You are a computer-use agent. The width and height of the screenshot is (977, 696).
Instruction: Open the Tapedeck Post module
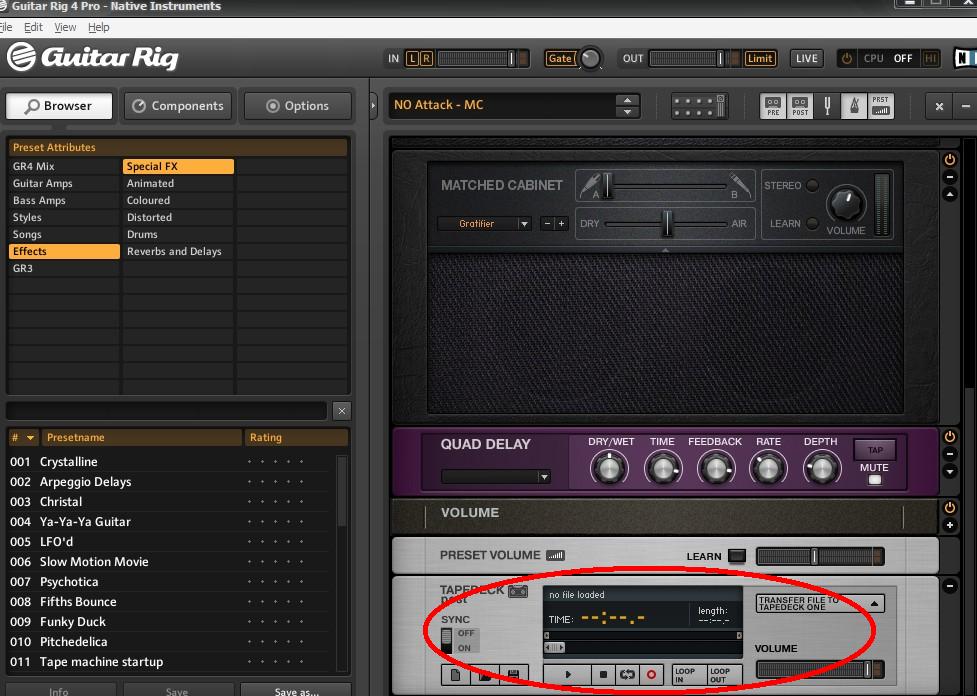click(800, 106)
